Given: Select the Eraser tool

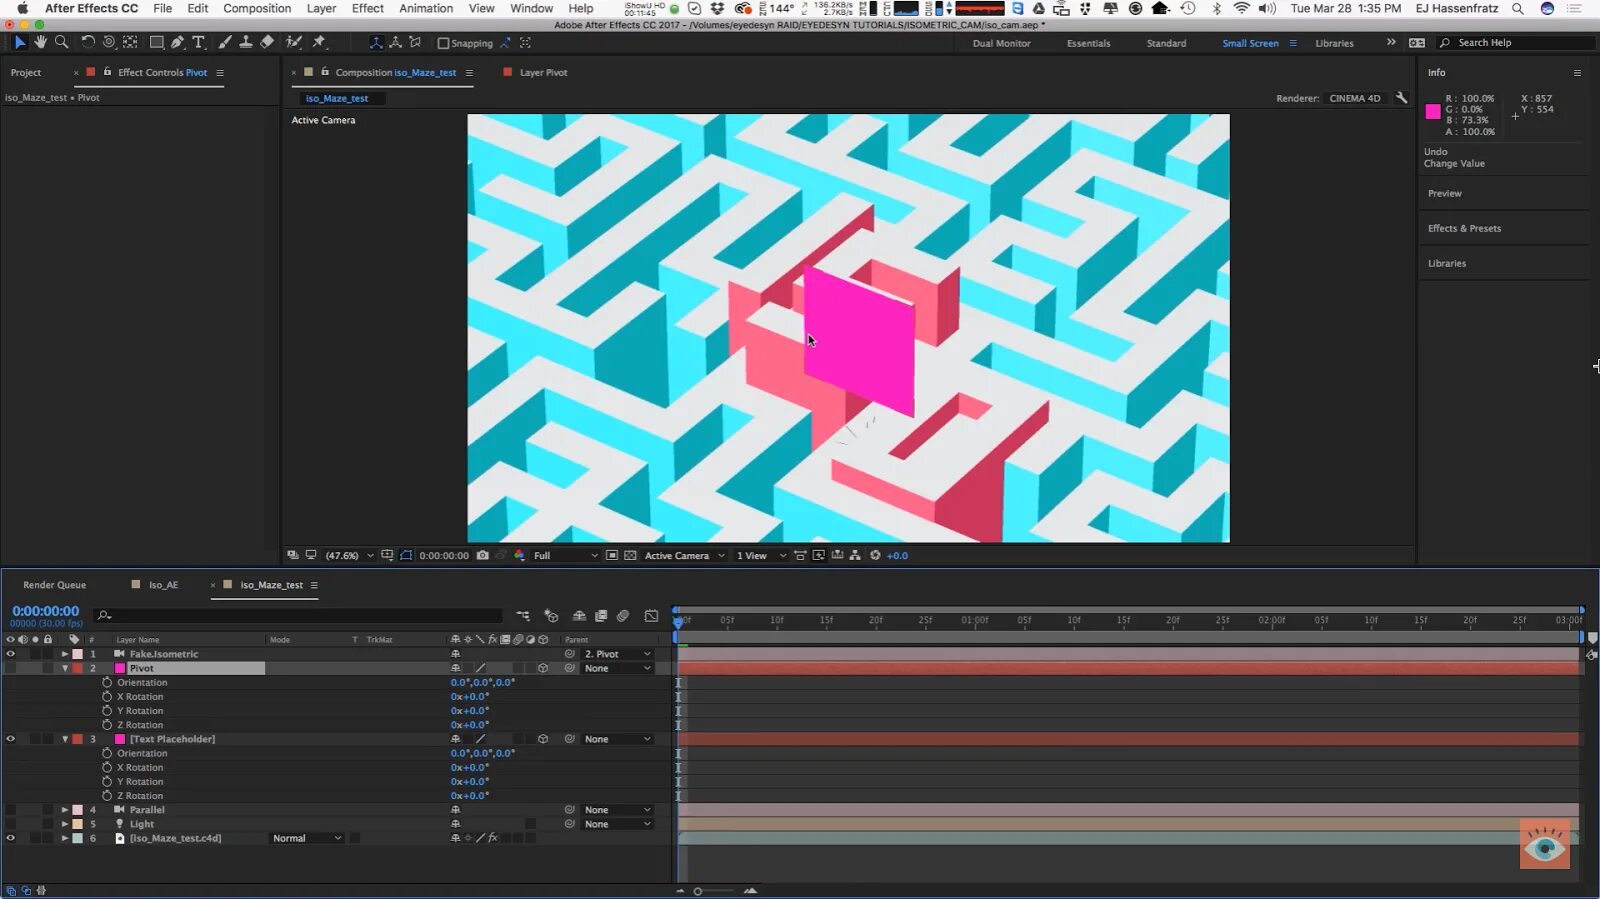Looking at the screenshot, I should coord(267,42).
